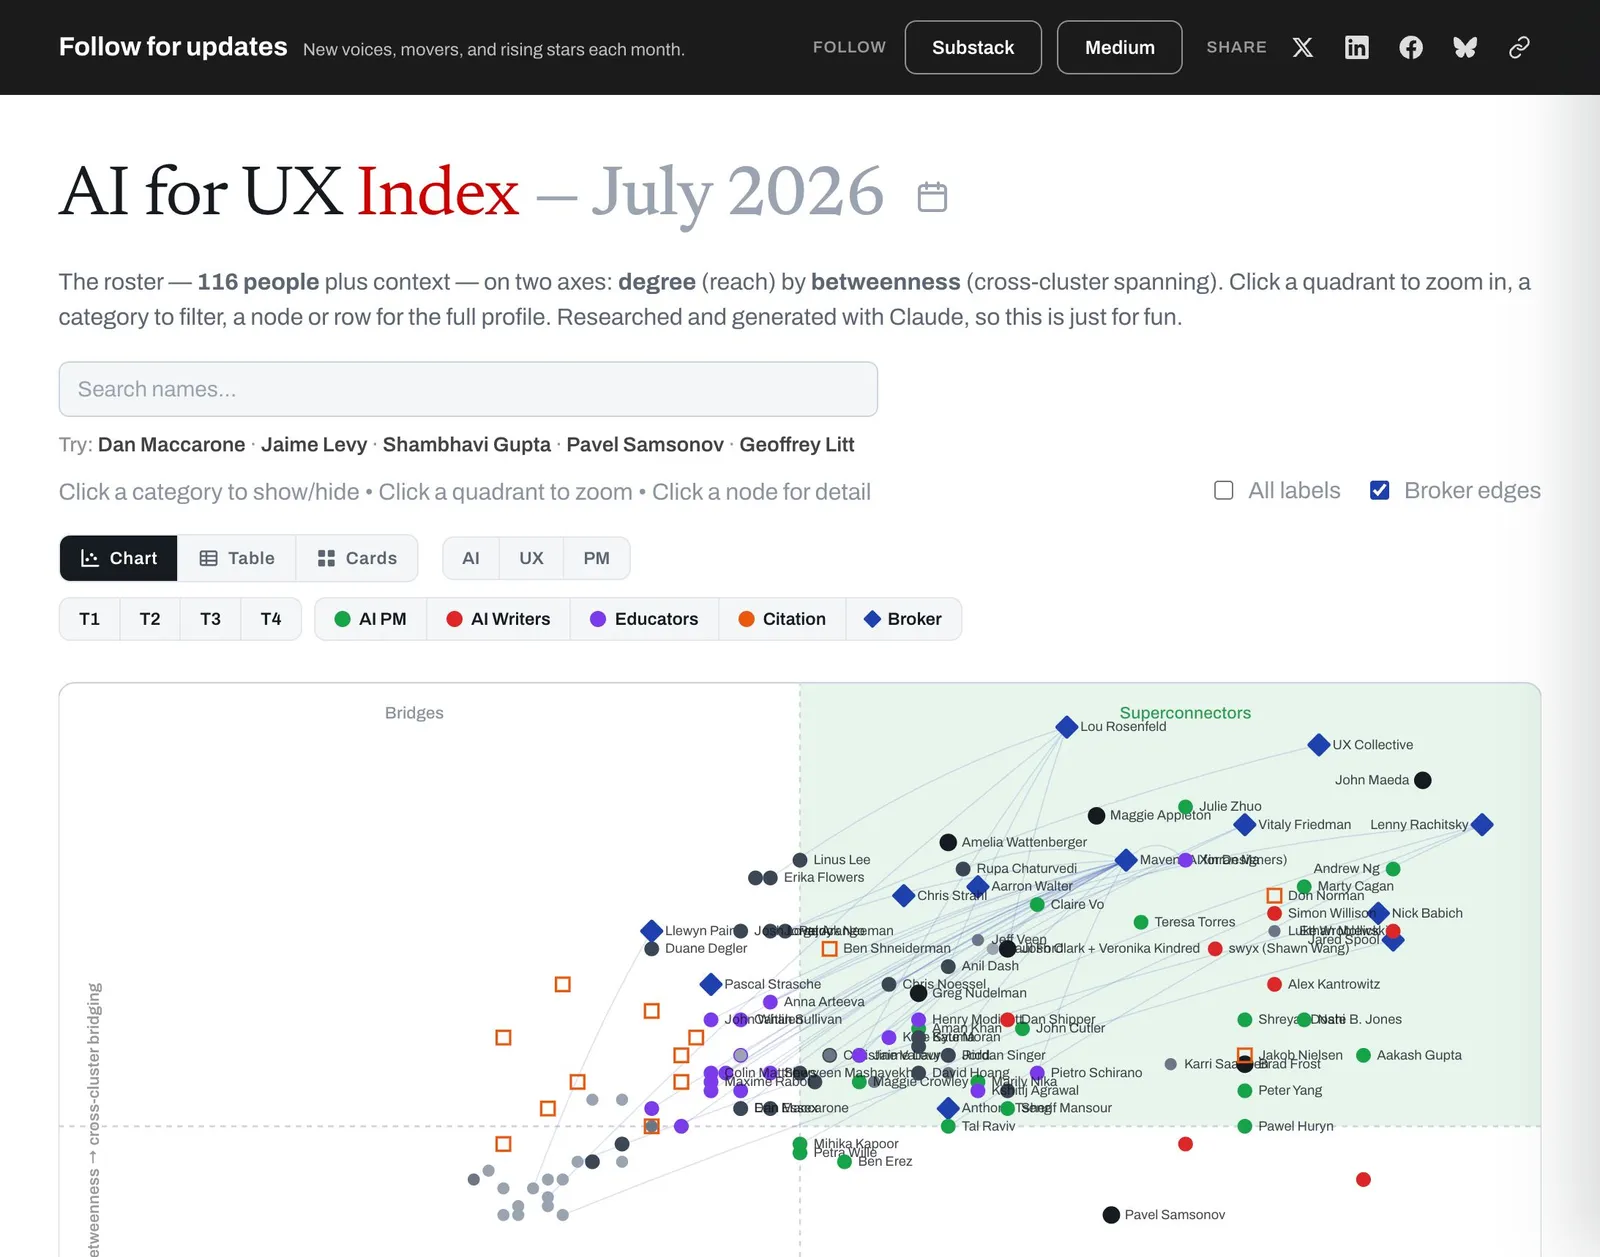Toggle the Broker category filter
1600x1257 pixels.
pyautogui.click(x=903, y=619)
